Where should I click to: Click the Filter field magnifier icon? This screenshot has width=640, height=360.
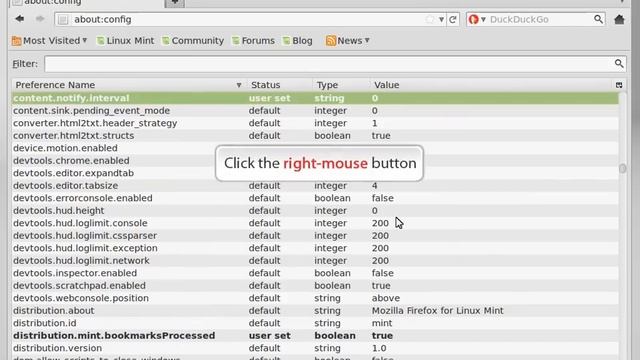pyautogui.click(x=619, y=63)
